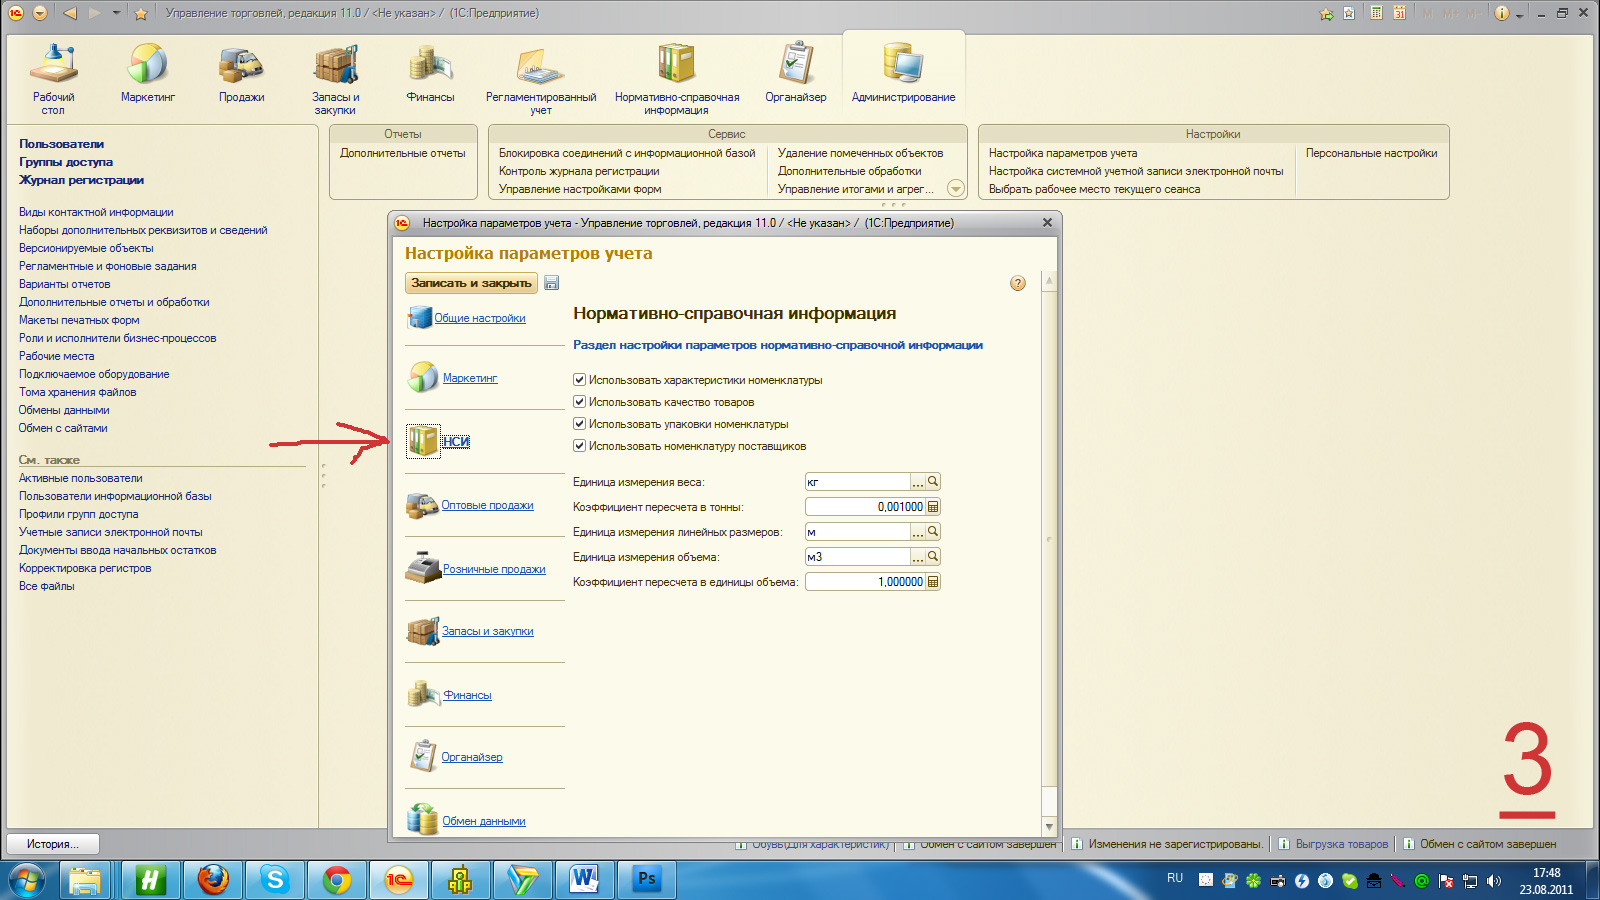Open Запасы и закупки link in dialog
Screen dimensions: 1600x900
click(x=488, y=631)
